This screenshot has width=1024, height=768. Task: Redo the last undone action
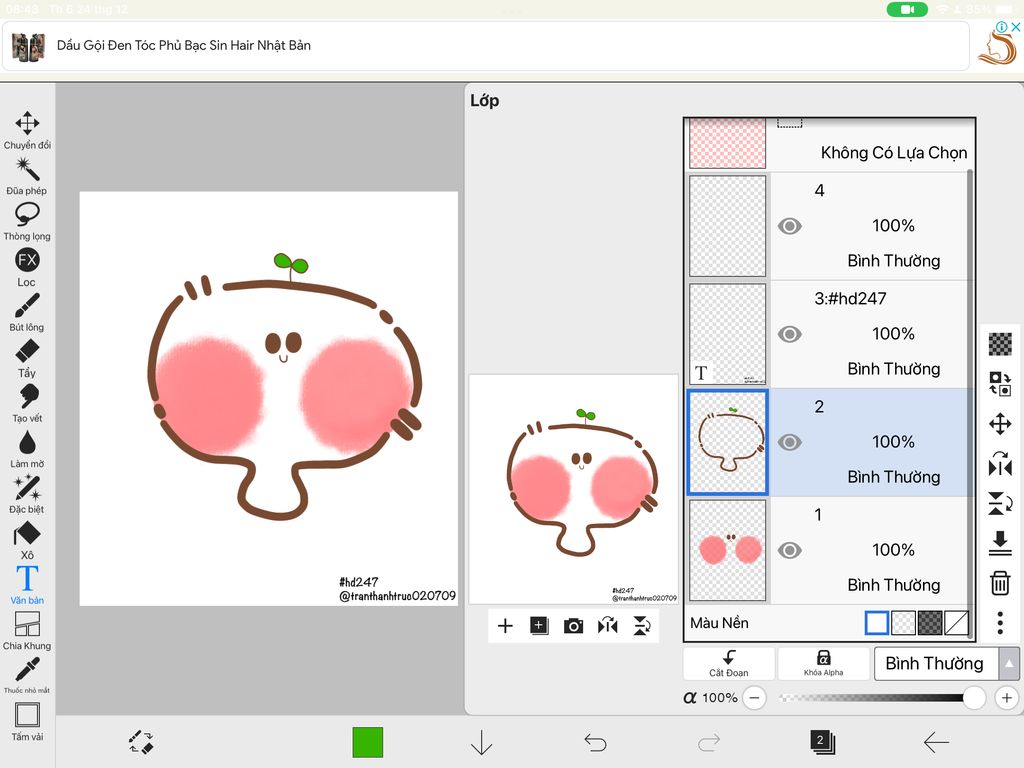point(709,743)
